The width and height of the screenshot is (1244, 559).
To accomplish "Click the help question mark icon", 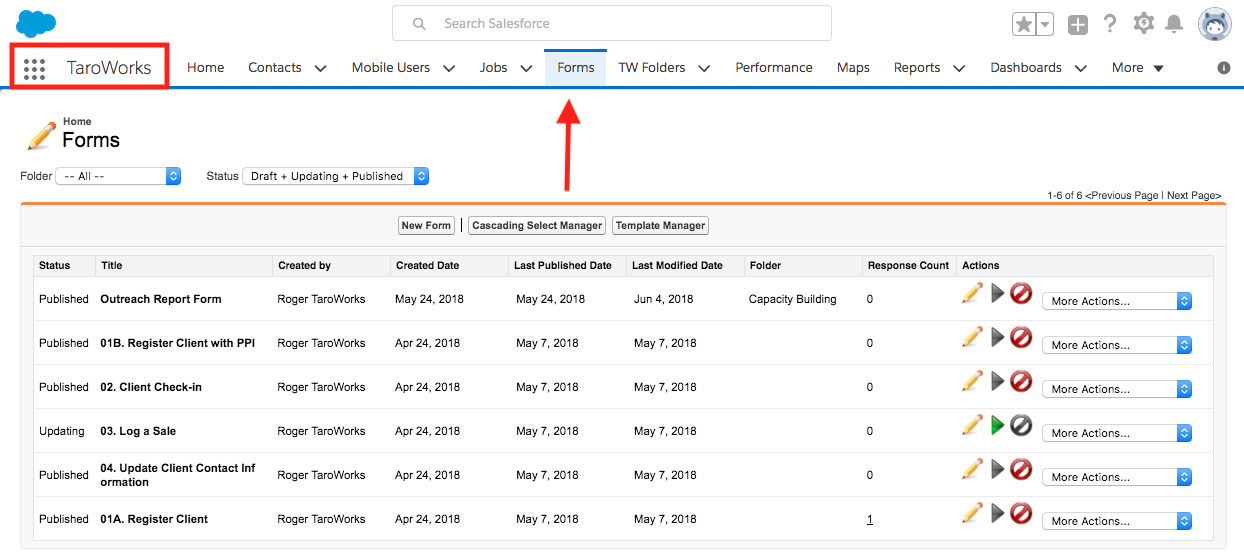I will tap(1110, 24).
